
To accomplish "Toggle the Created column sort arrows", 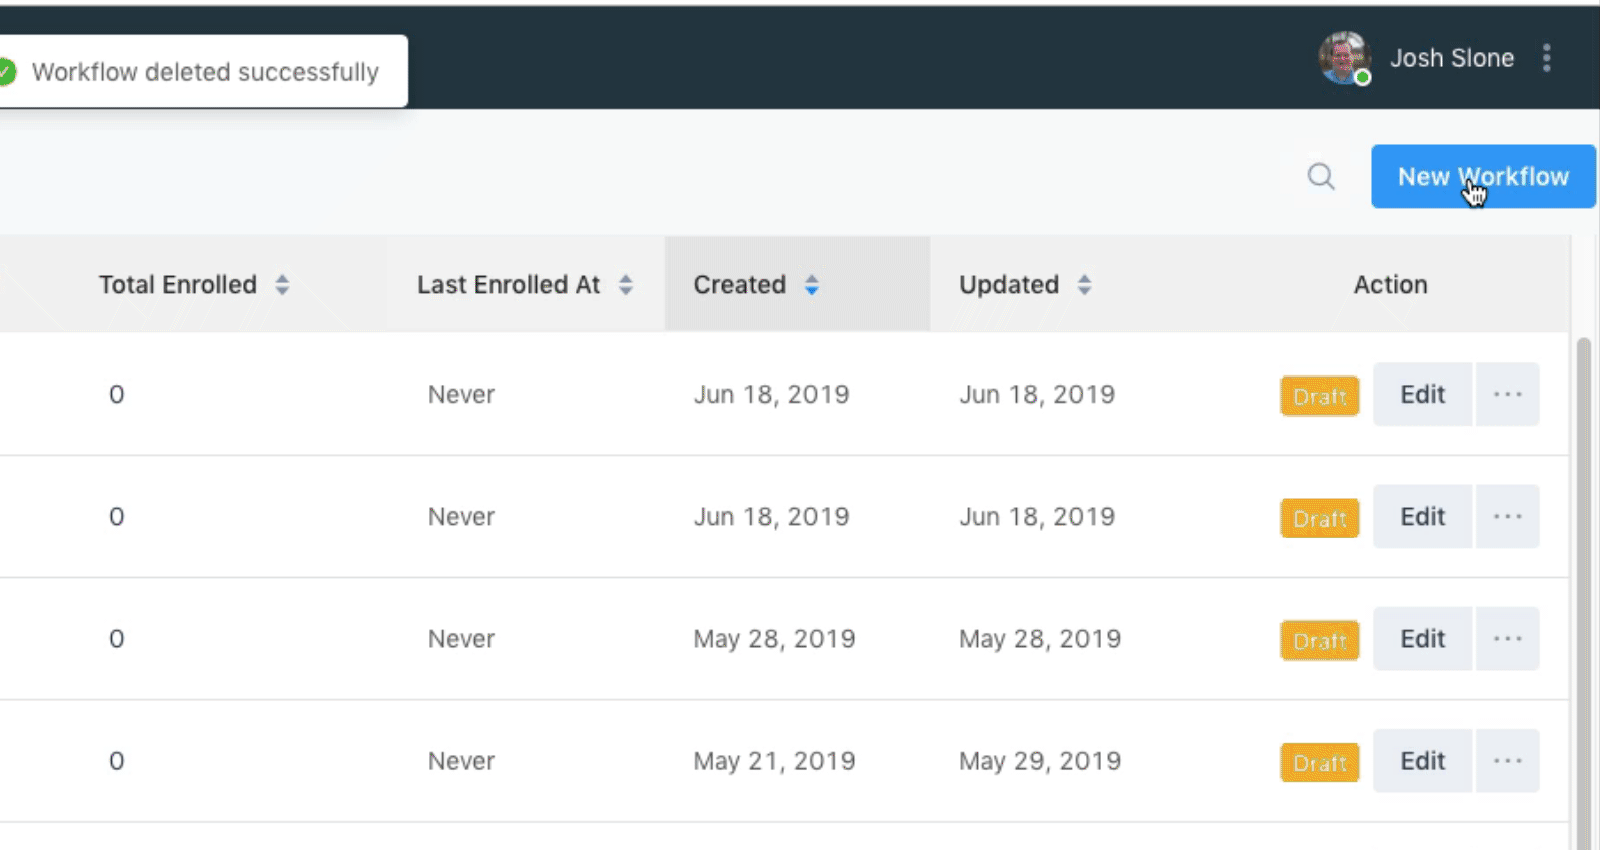I will [x=812, y=285].
